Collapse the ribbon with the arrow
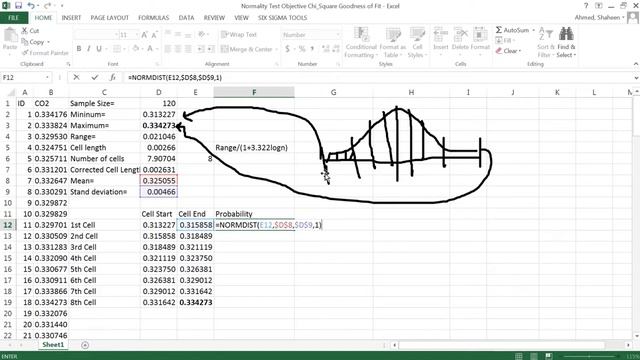The height and width of the screenshot is (360, 640). (x=636, y=64)
